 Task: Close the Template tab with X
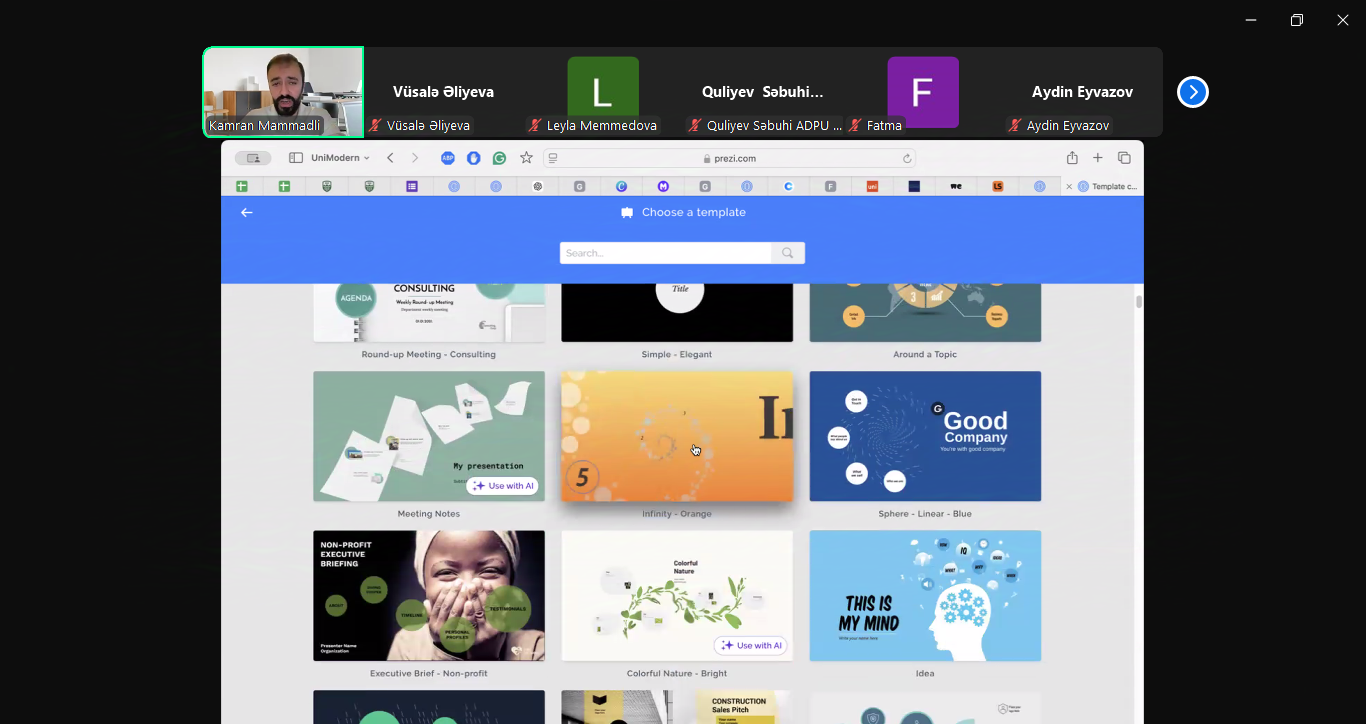(x=1069, y=186)
